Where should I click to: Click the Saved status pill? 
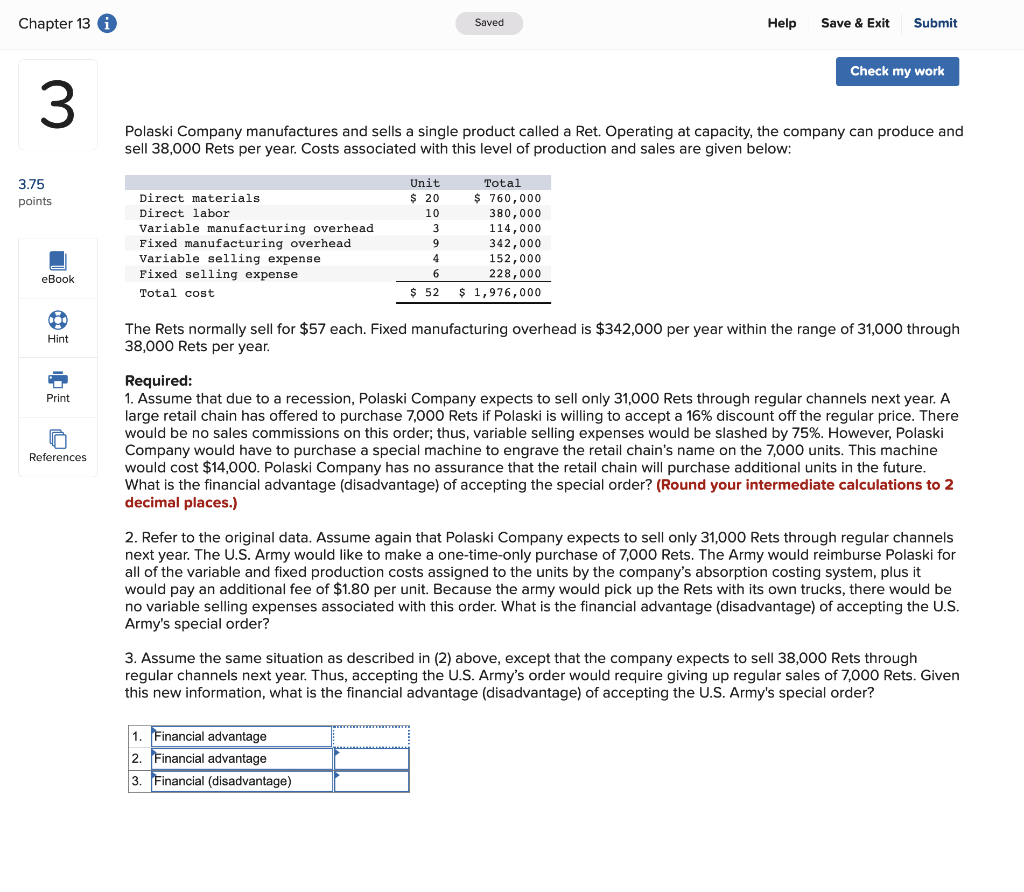(x=489, y=22)
